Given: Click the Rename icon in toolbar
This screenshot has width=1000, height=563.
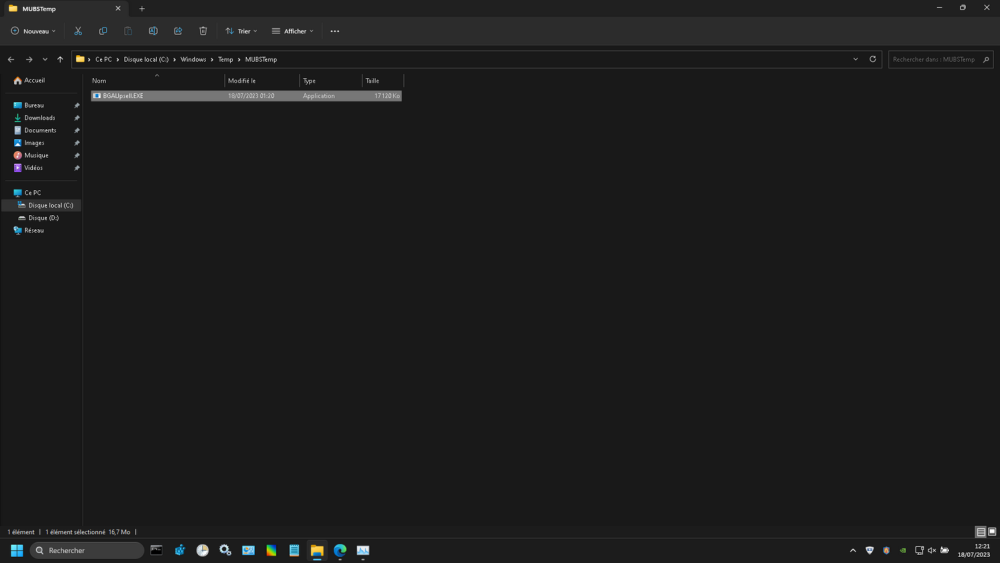Looking at the screenshot, I should (153, 31).
